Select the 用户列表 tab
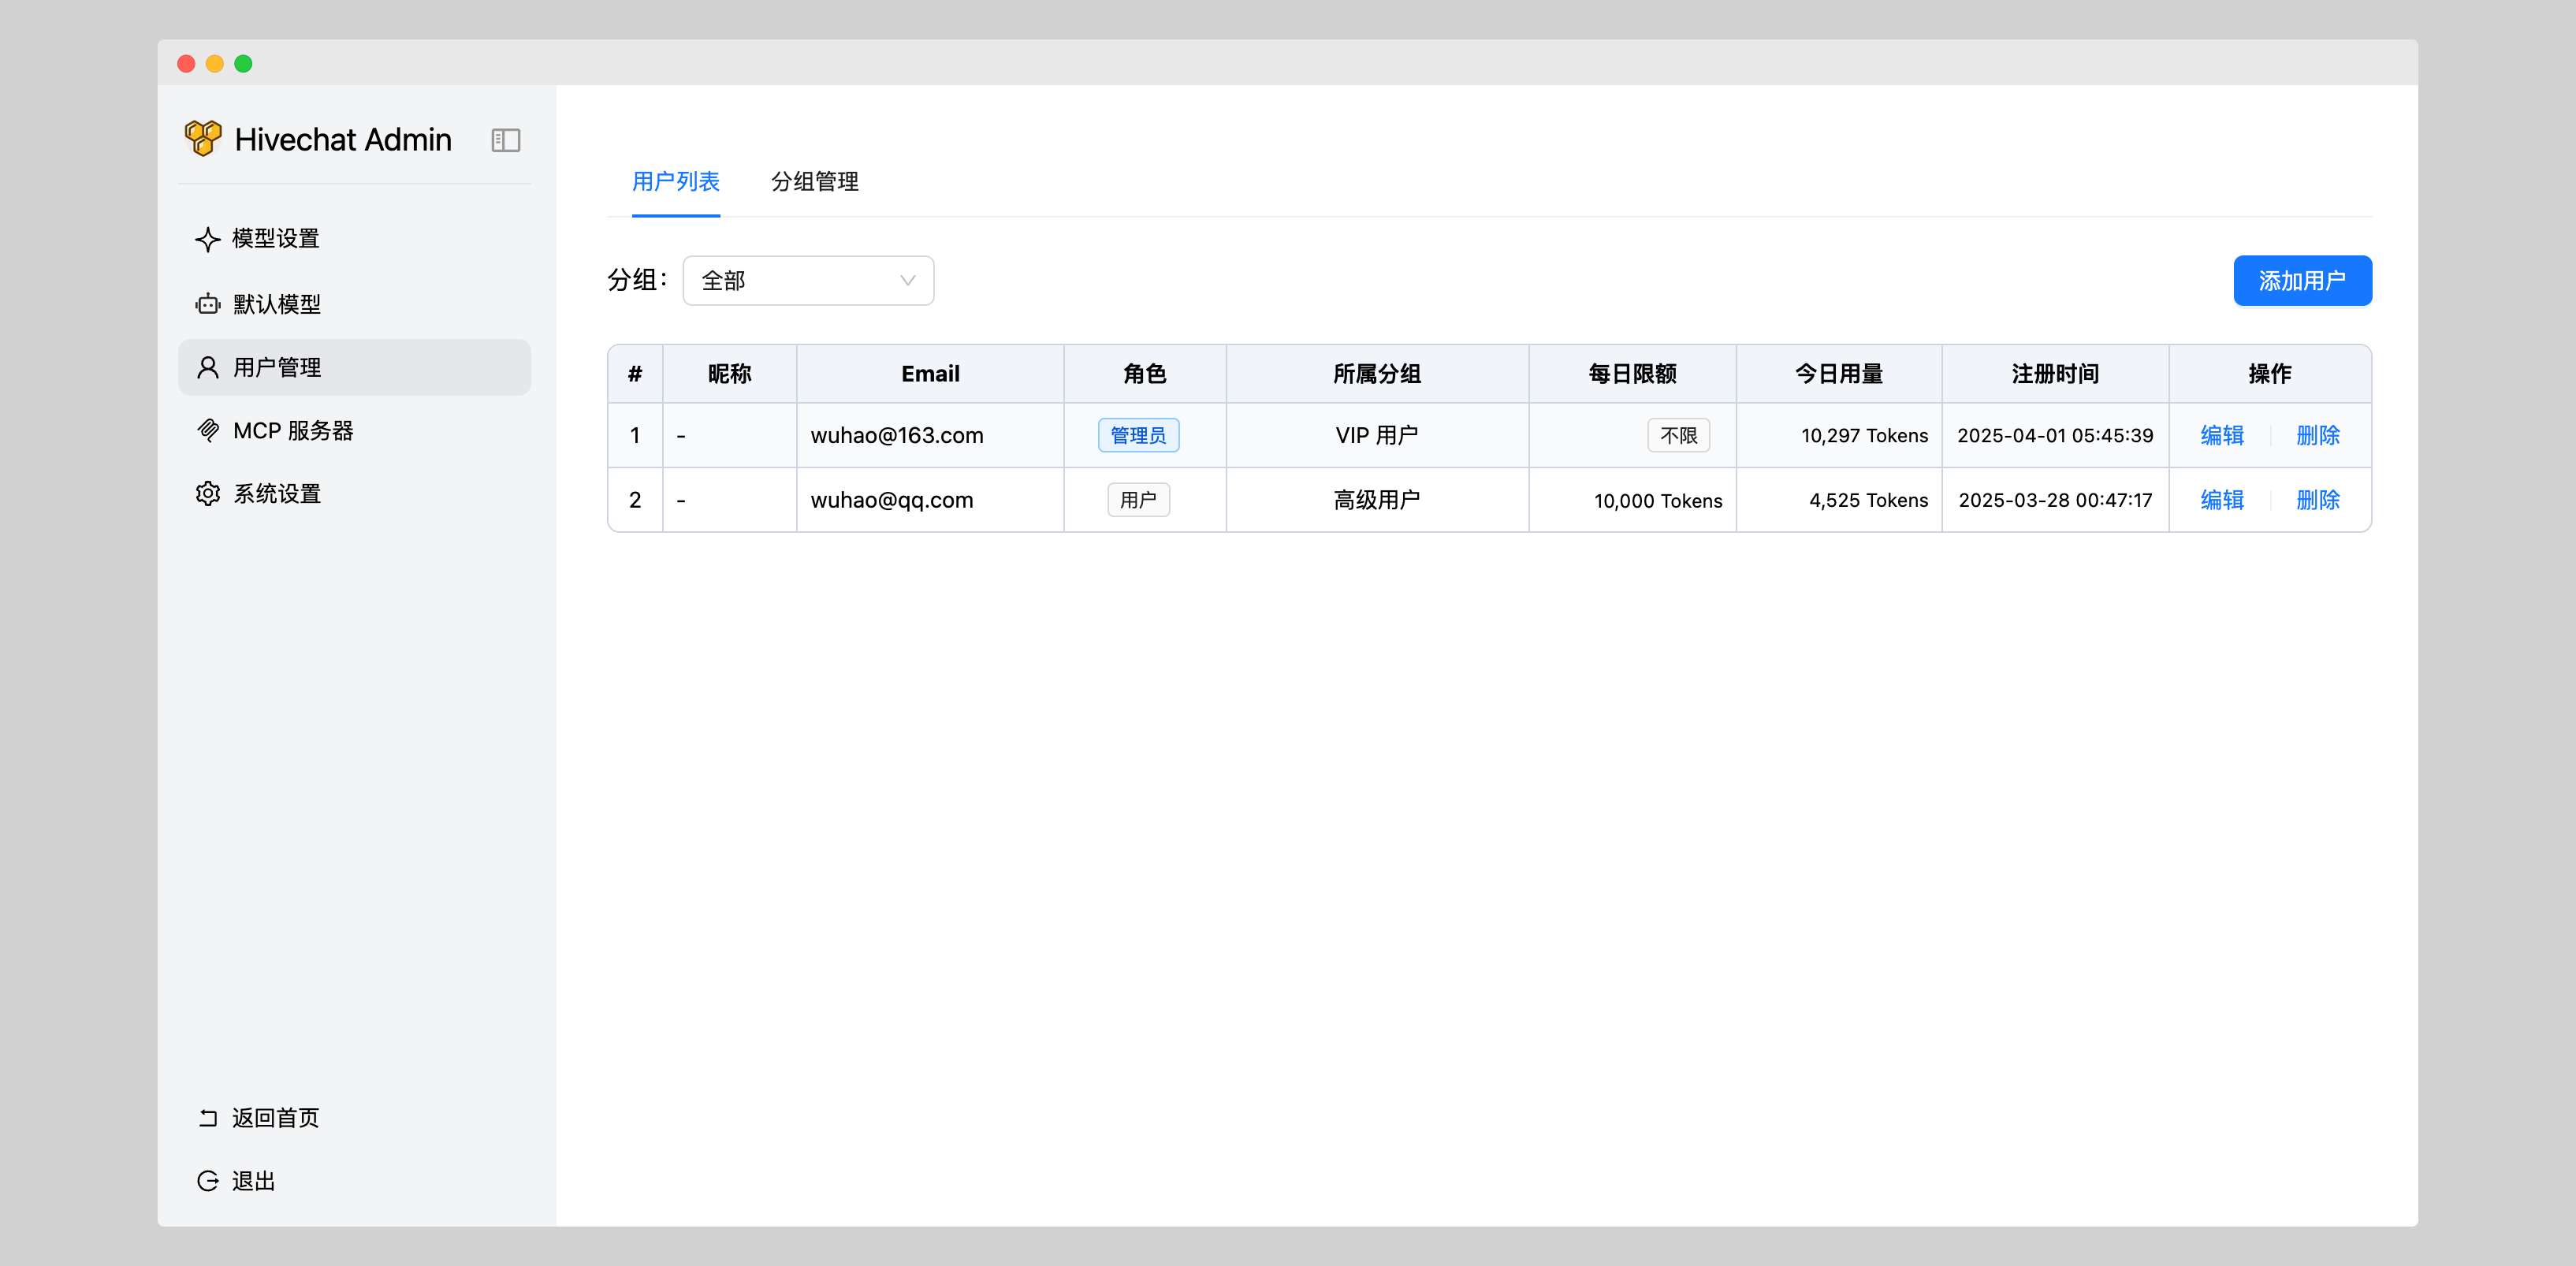 coord(675,182)
